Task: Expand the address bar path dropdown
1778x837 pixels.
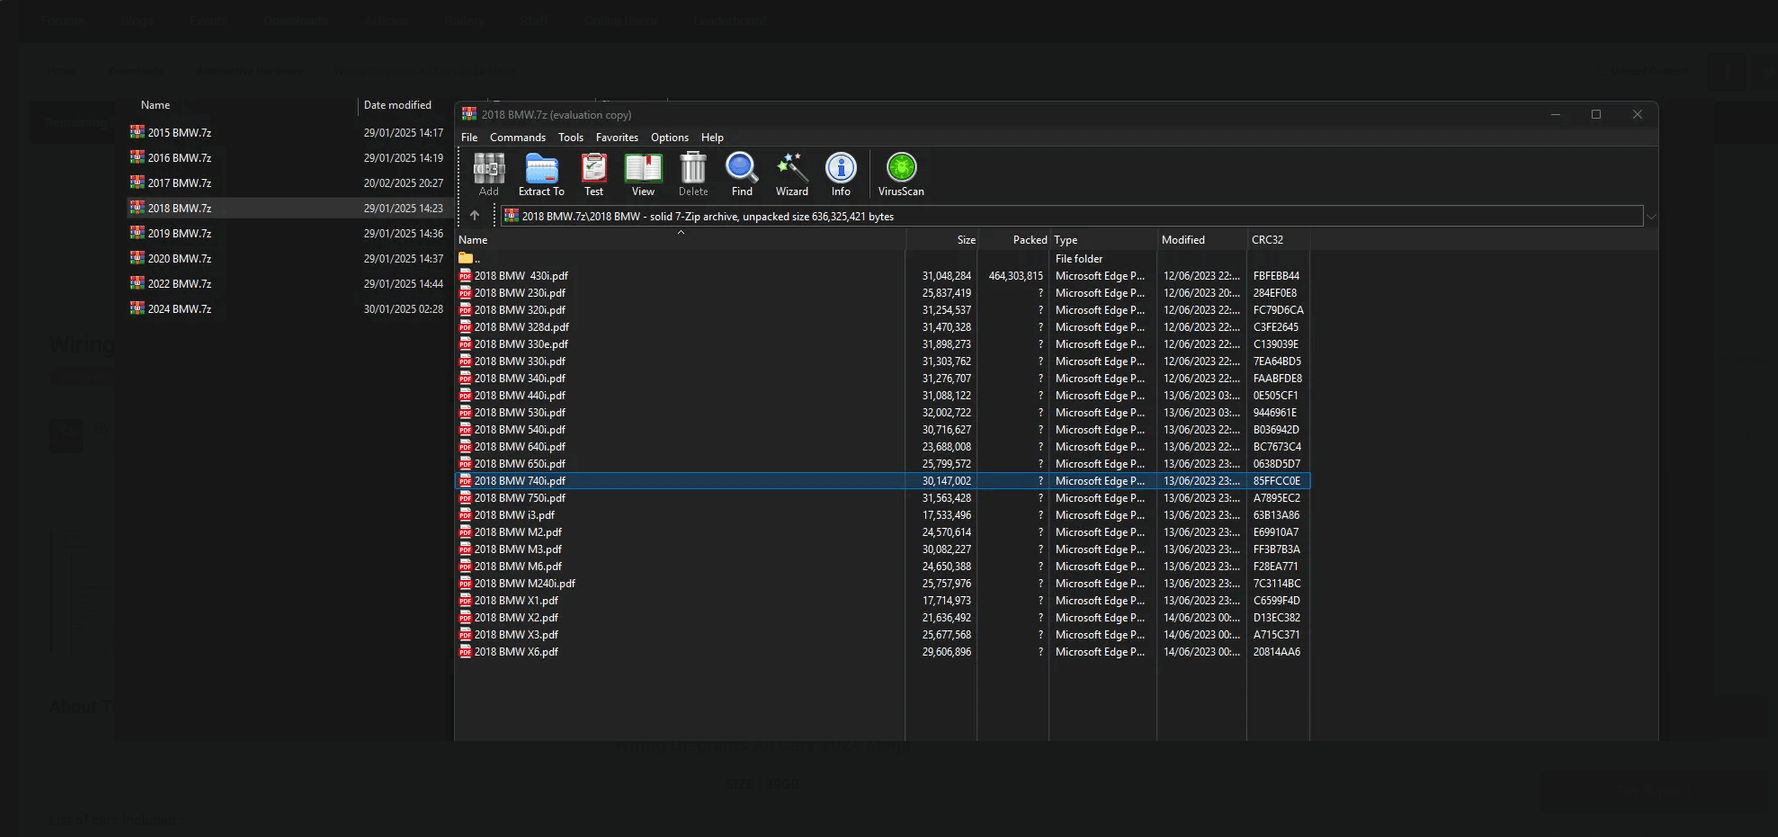Action: (1651, 217)
